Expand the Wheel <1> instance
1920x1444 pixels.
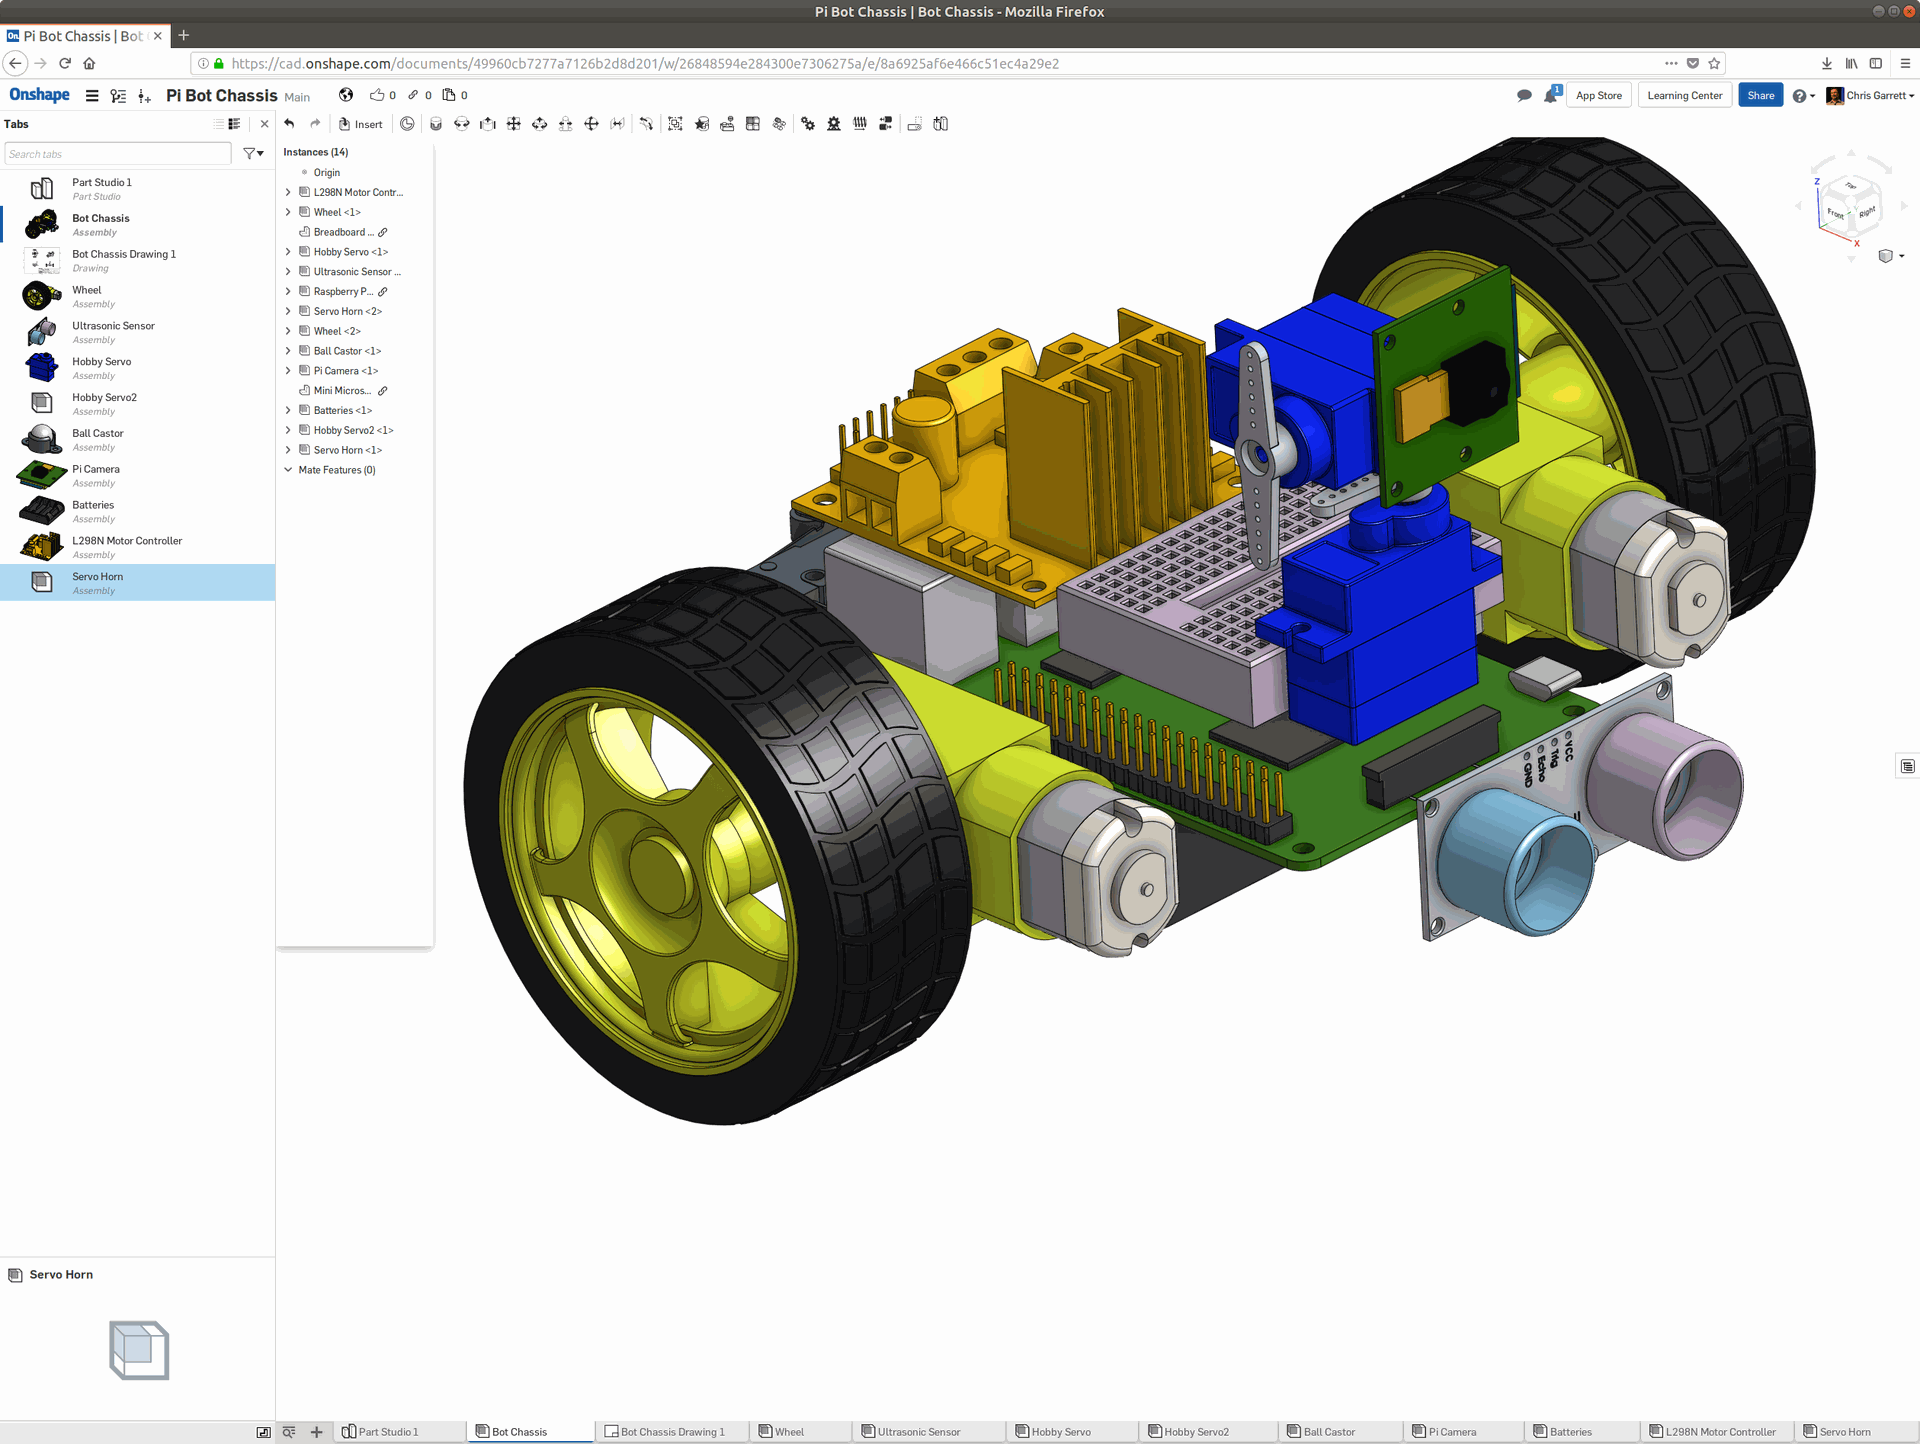[288, 212]
